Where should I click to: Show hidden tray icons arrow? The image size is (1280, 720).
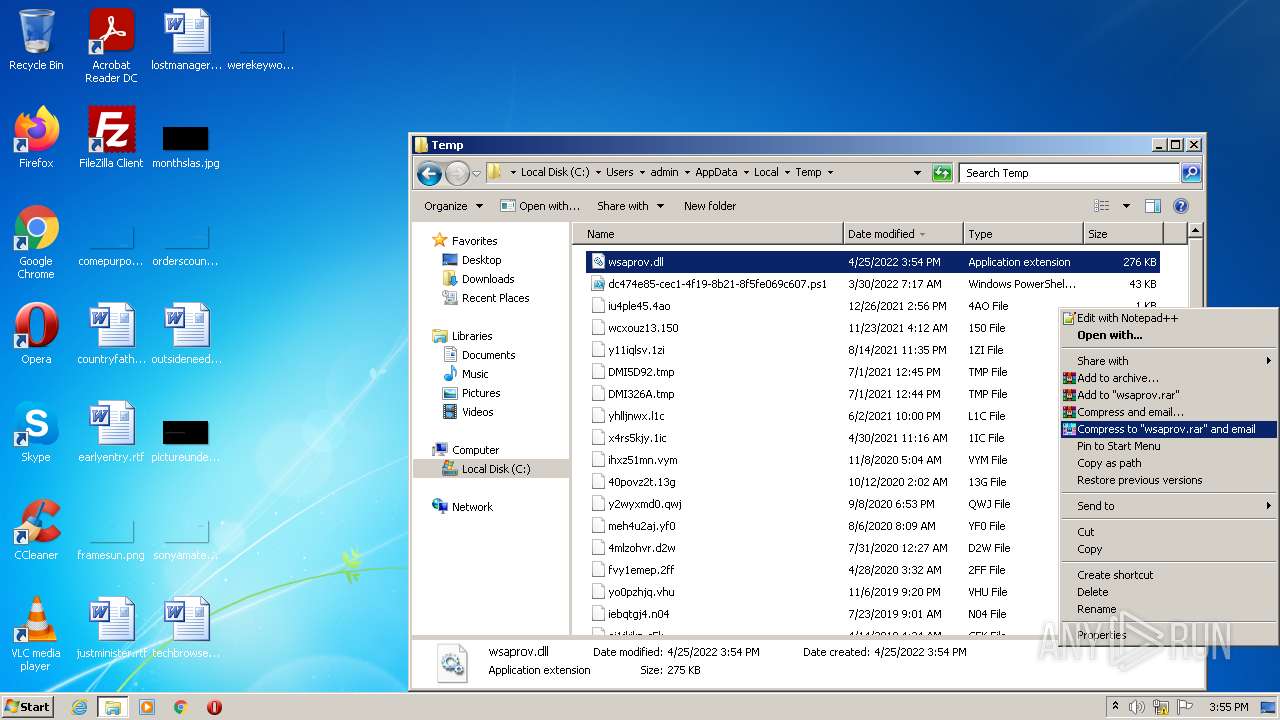(1115, 707)
